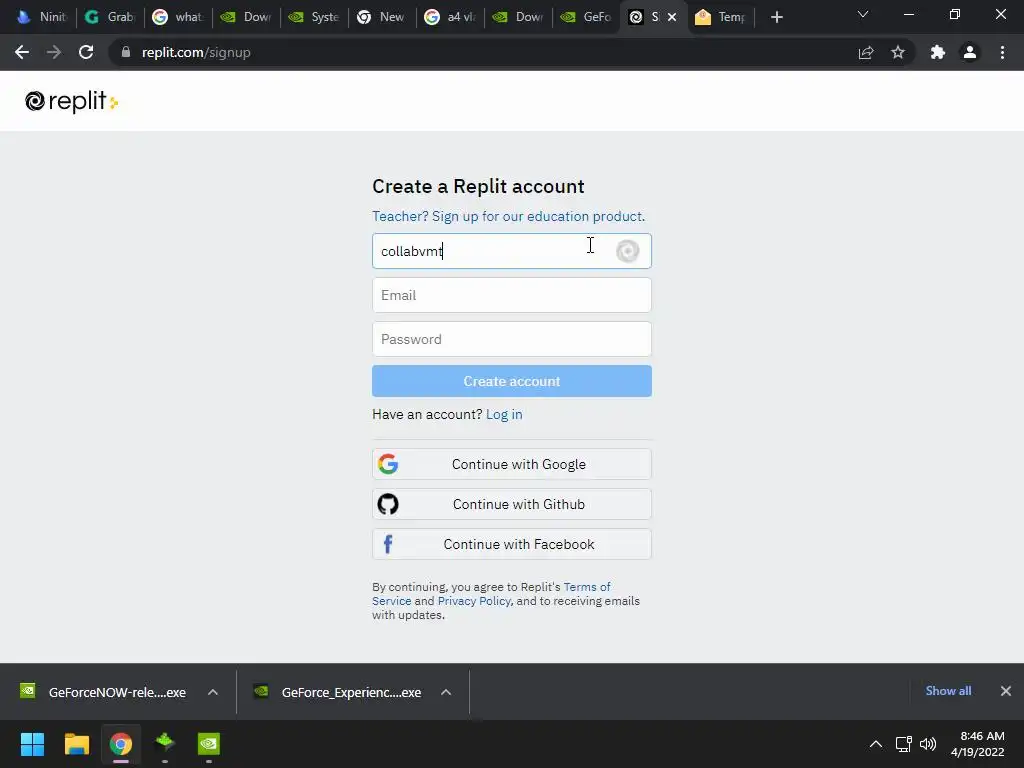Follow the Log in link

click(x=504, y=414)
